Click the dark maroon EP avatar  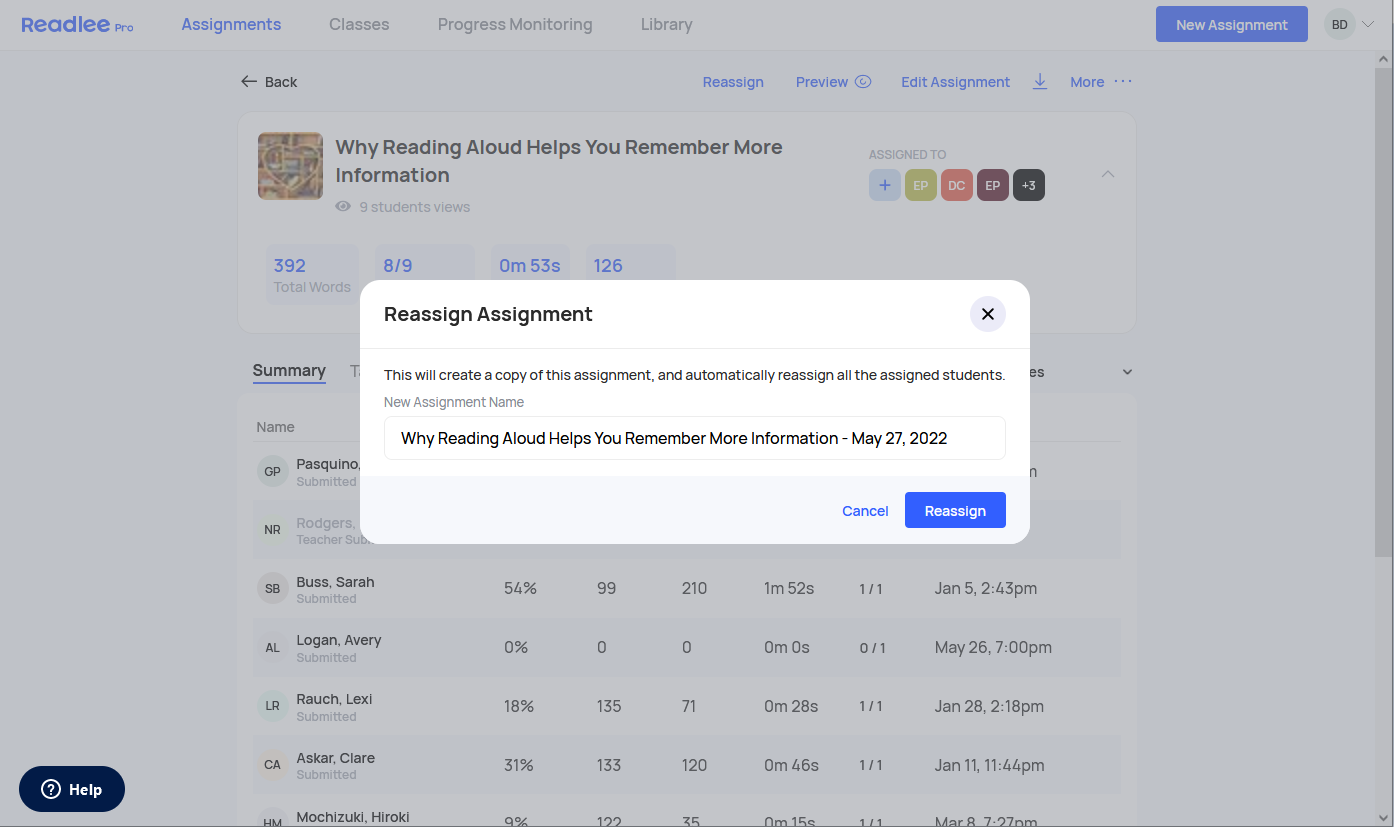[x=993, y=185]
